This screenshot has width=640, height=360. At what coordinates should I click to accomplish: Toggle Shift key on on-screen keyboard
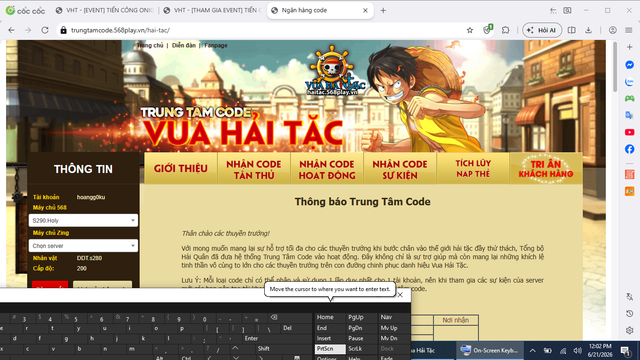[x=263, y=349]
